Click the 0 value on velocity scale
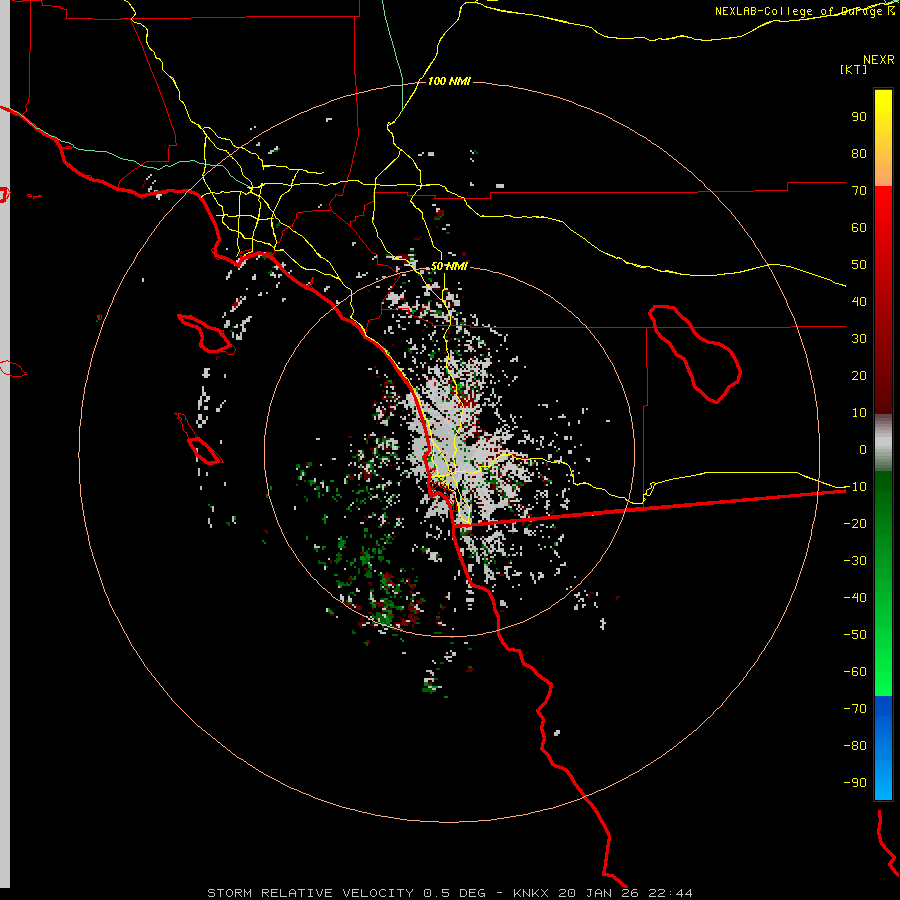 [863, 450]
